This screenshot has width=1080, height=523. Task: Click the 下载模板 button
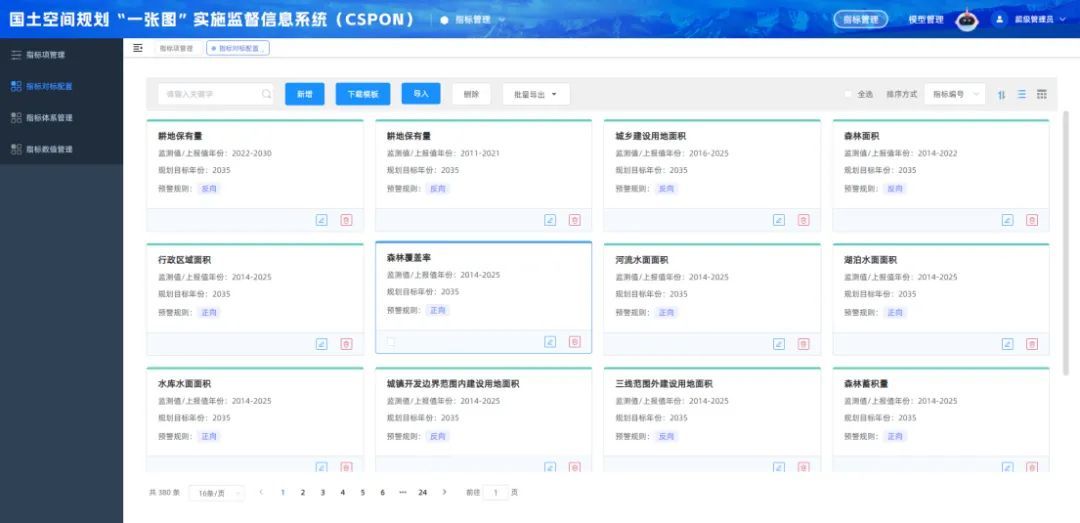click(x=362, y=94)
